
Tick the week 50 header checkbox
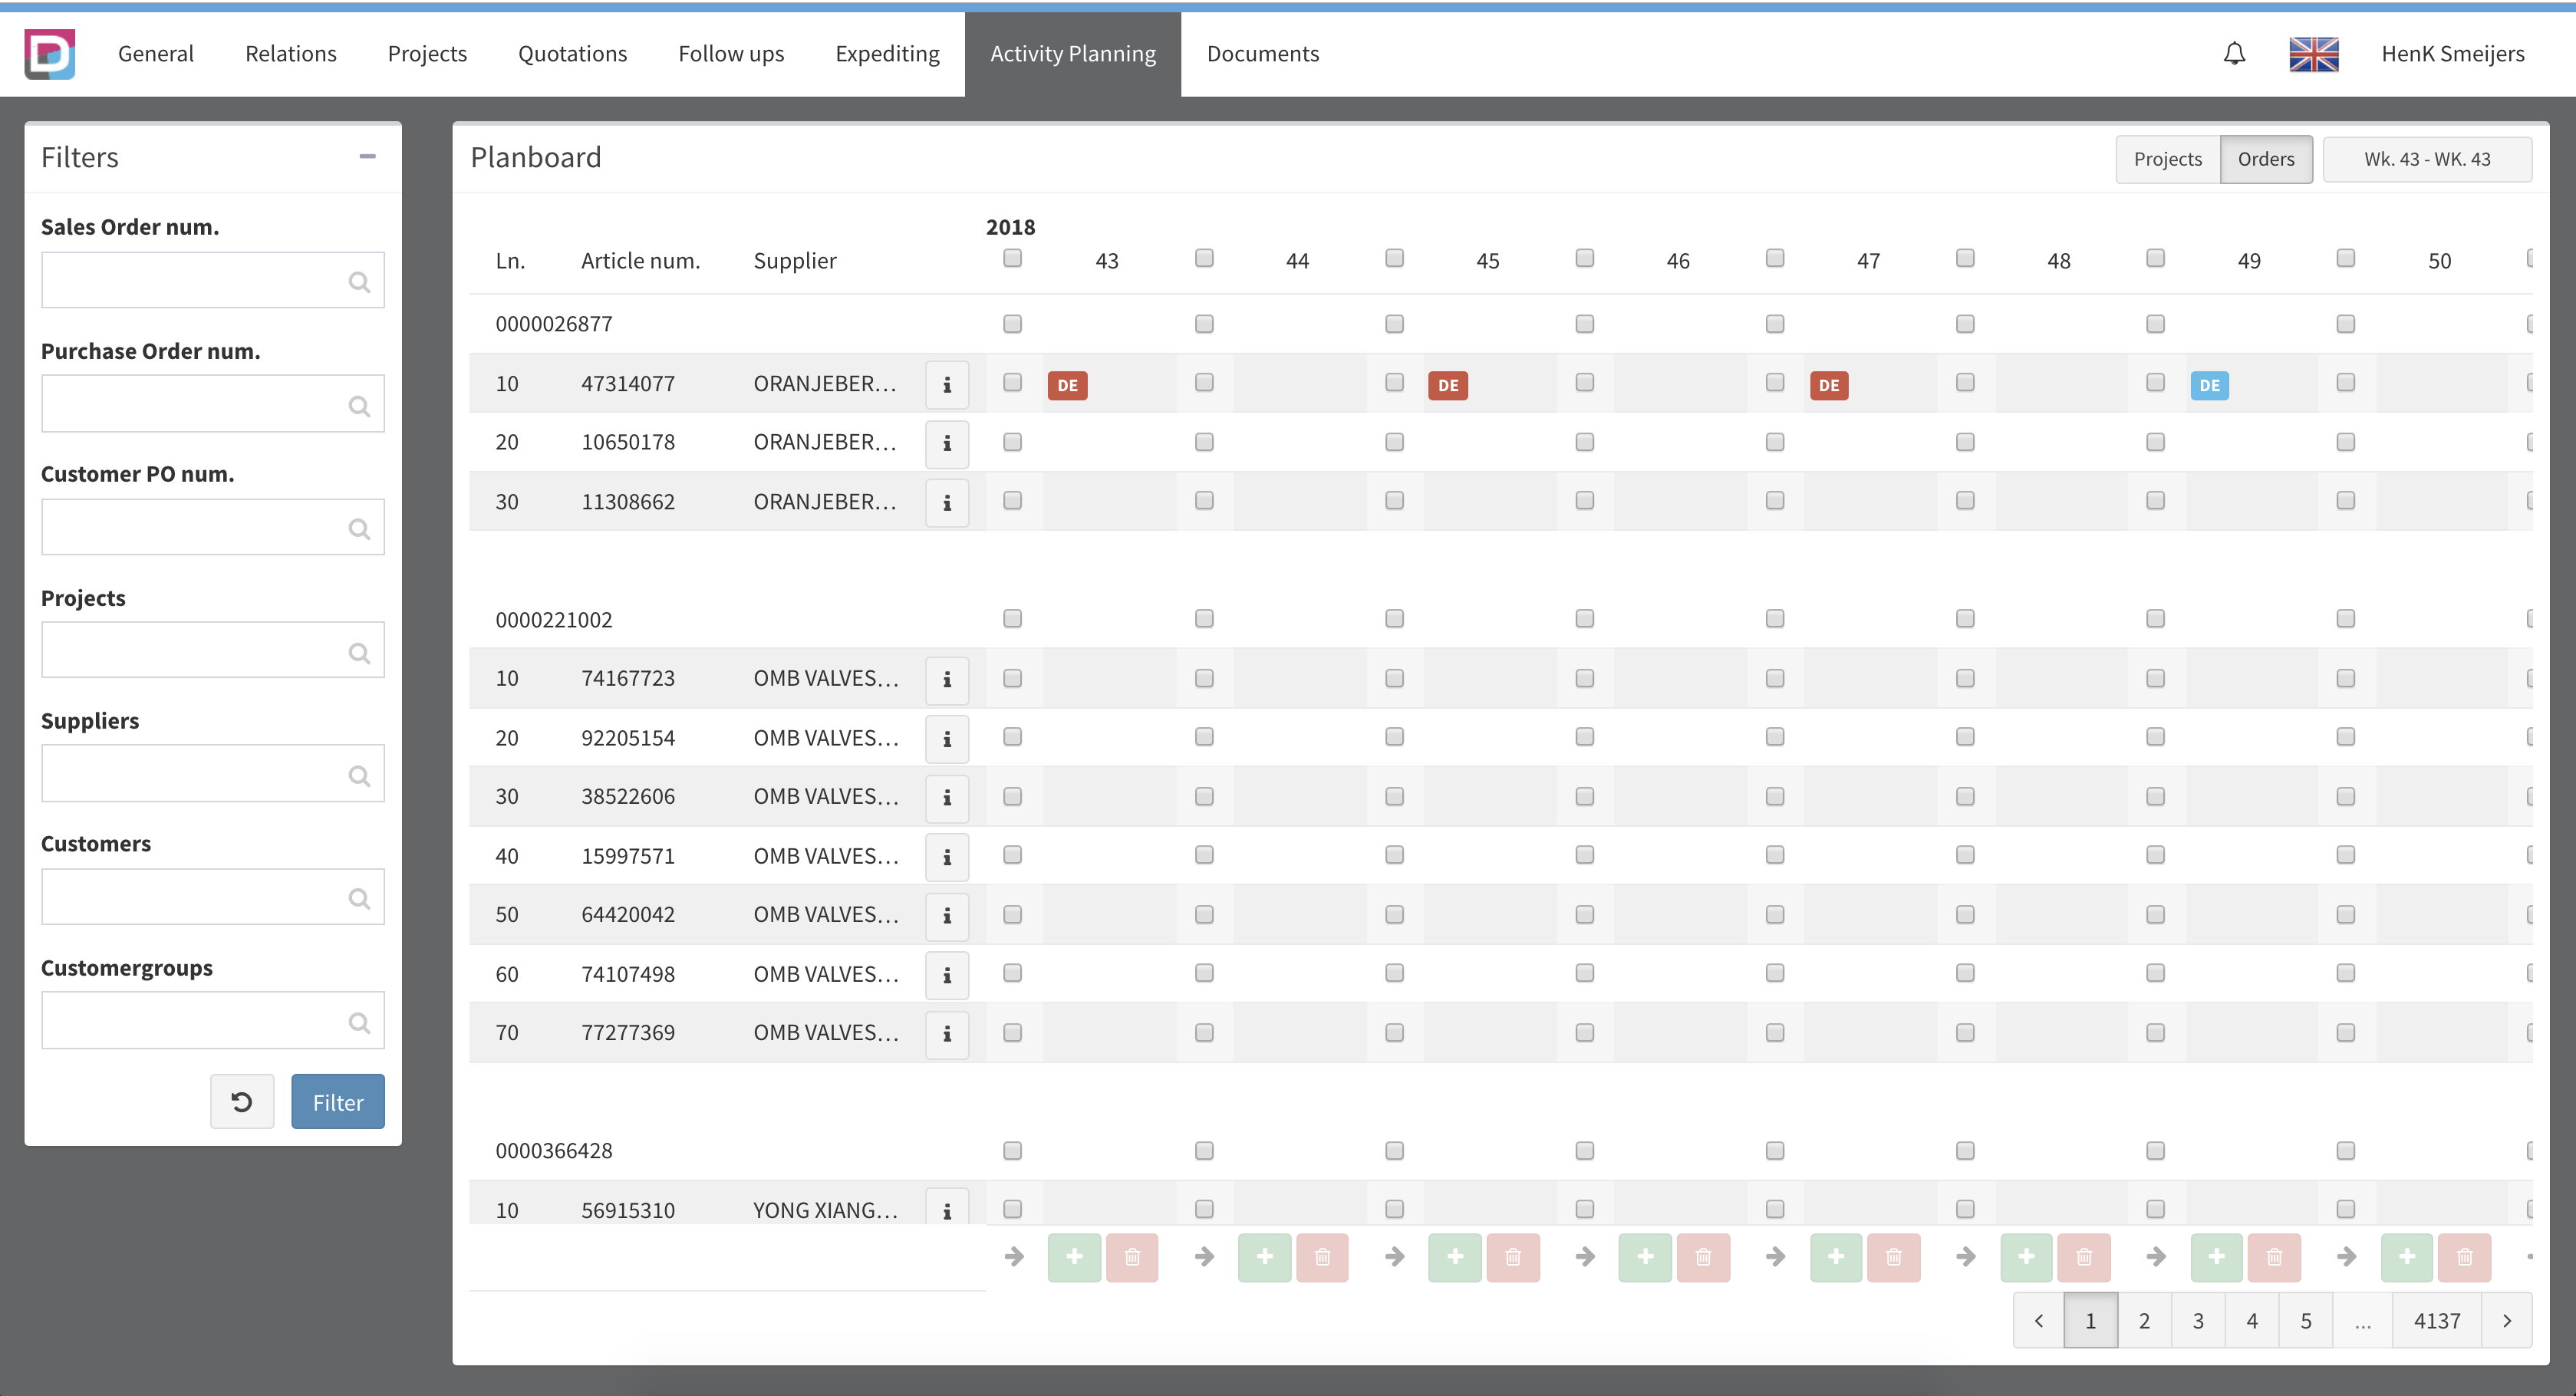pos(2345,259)
